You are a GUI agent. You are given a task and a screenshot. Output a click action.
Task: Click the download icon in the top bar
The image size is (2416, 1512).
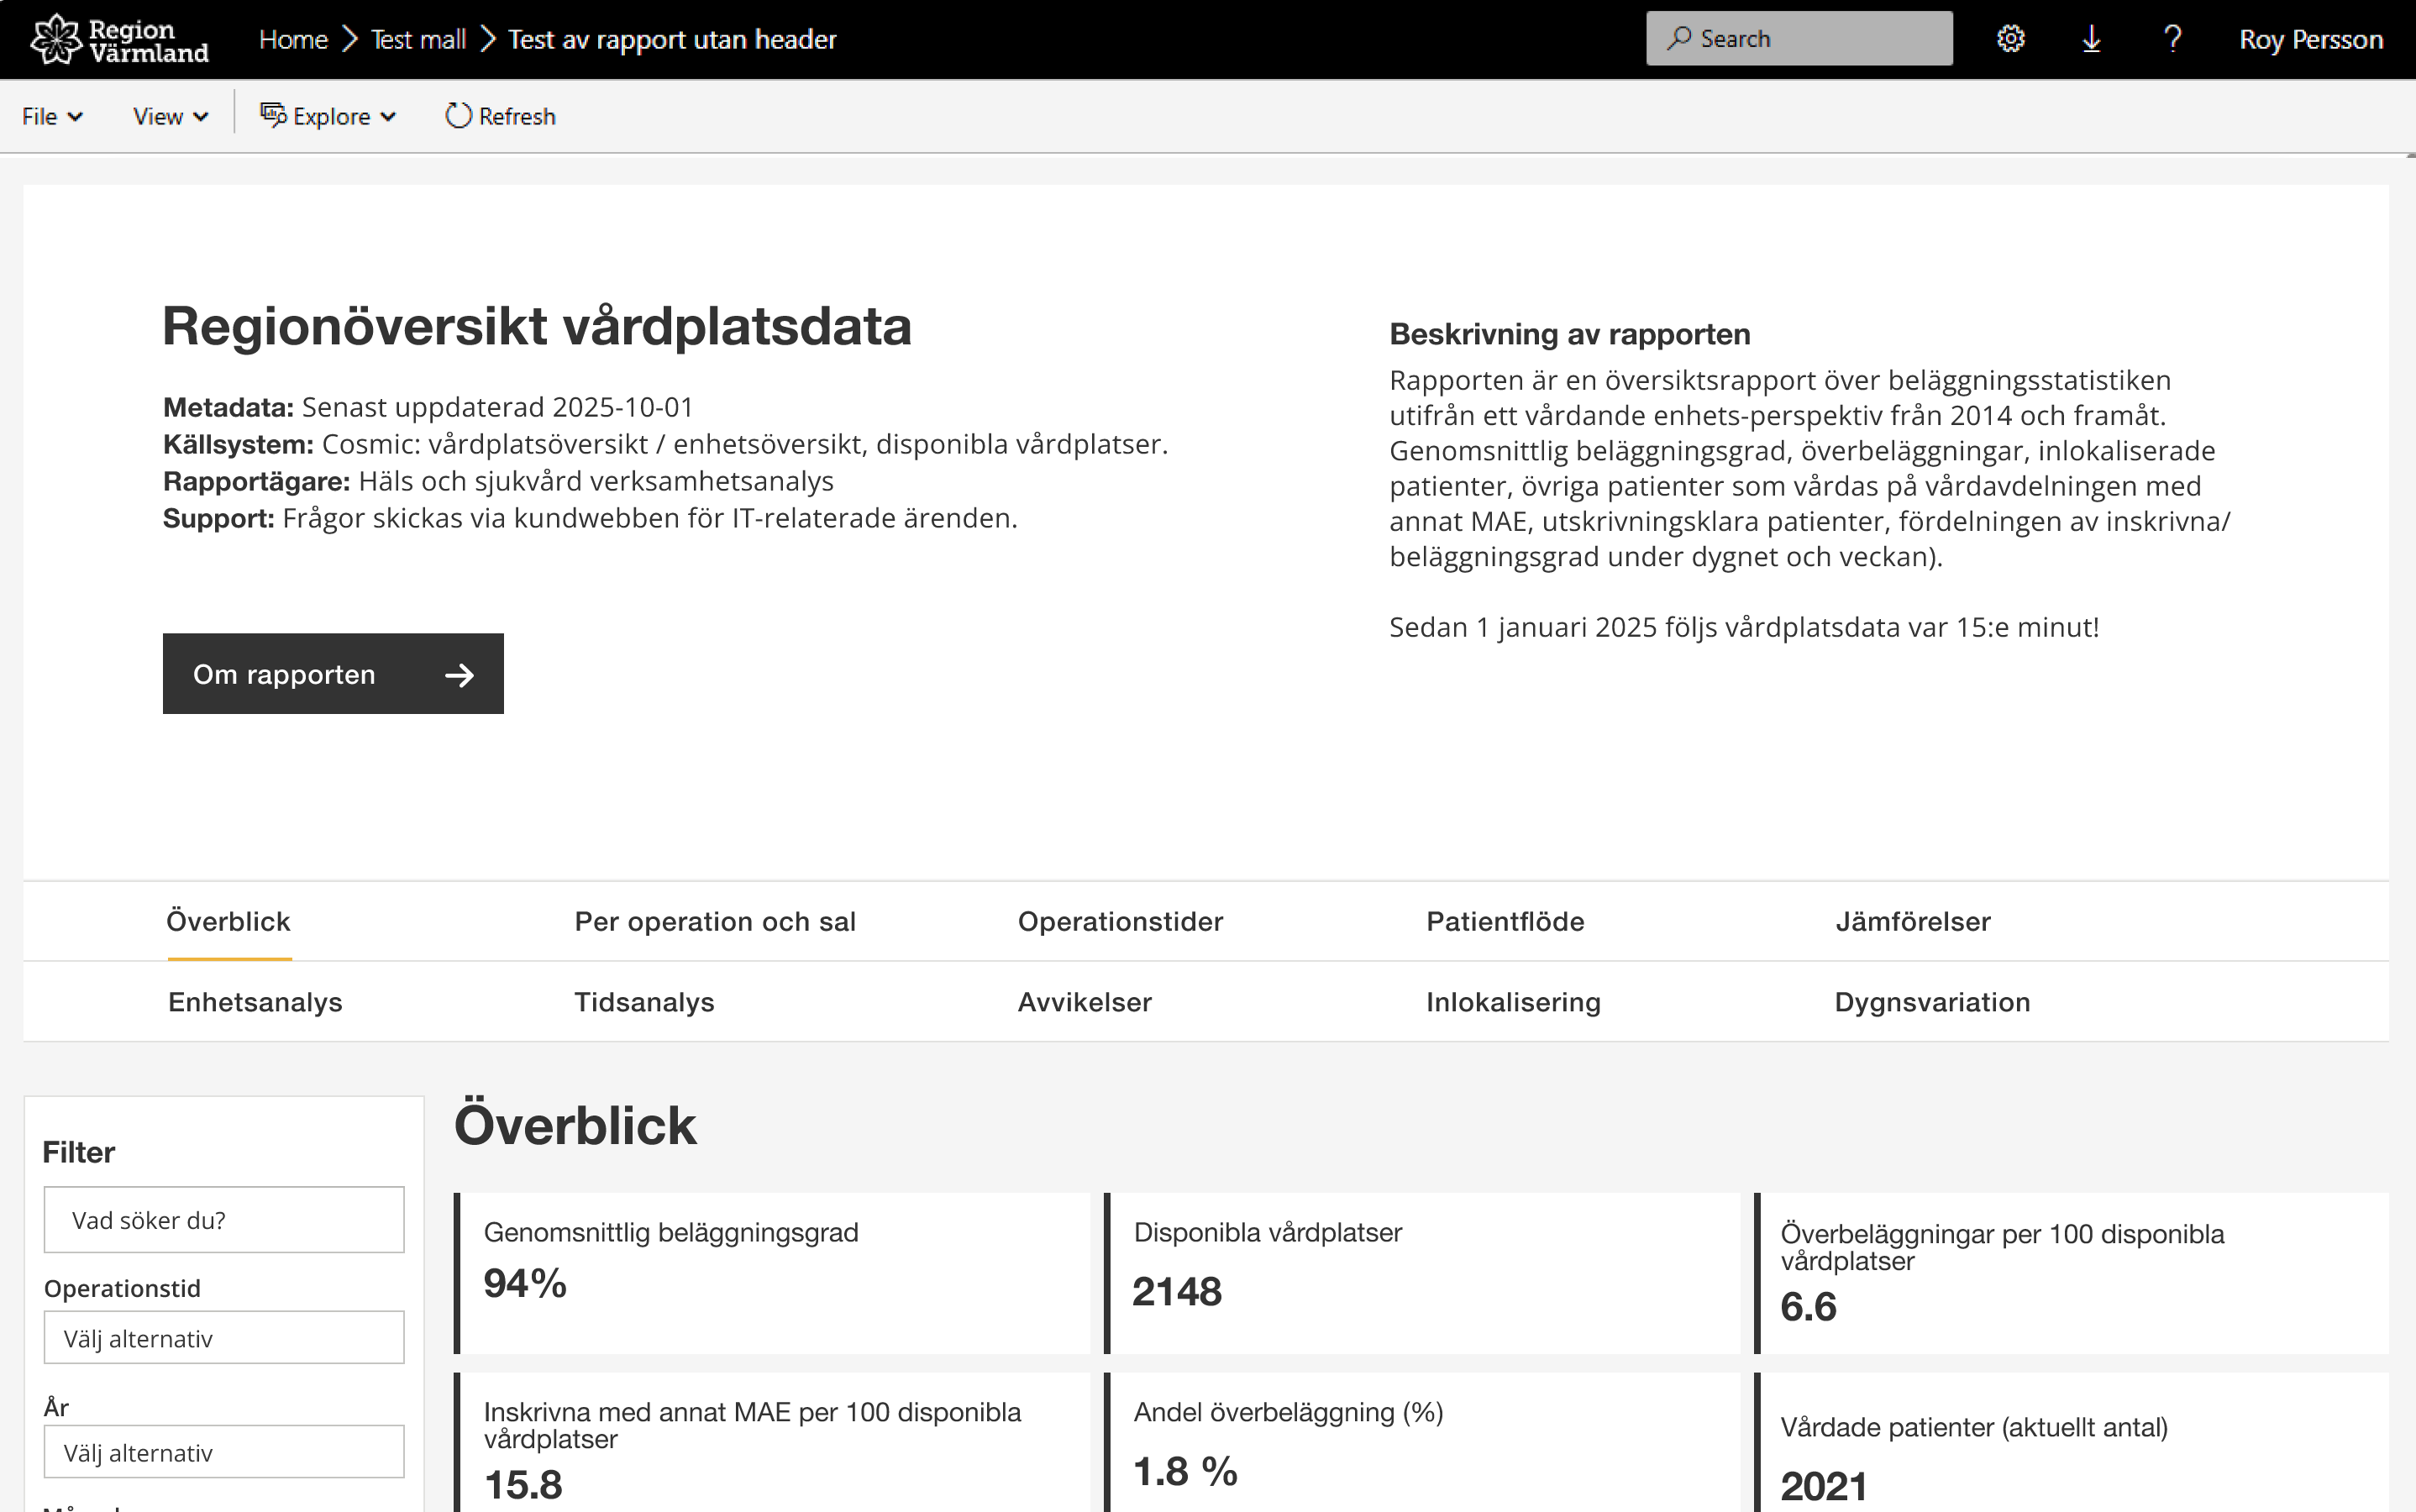(x=2090, y=38)
